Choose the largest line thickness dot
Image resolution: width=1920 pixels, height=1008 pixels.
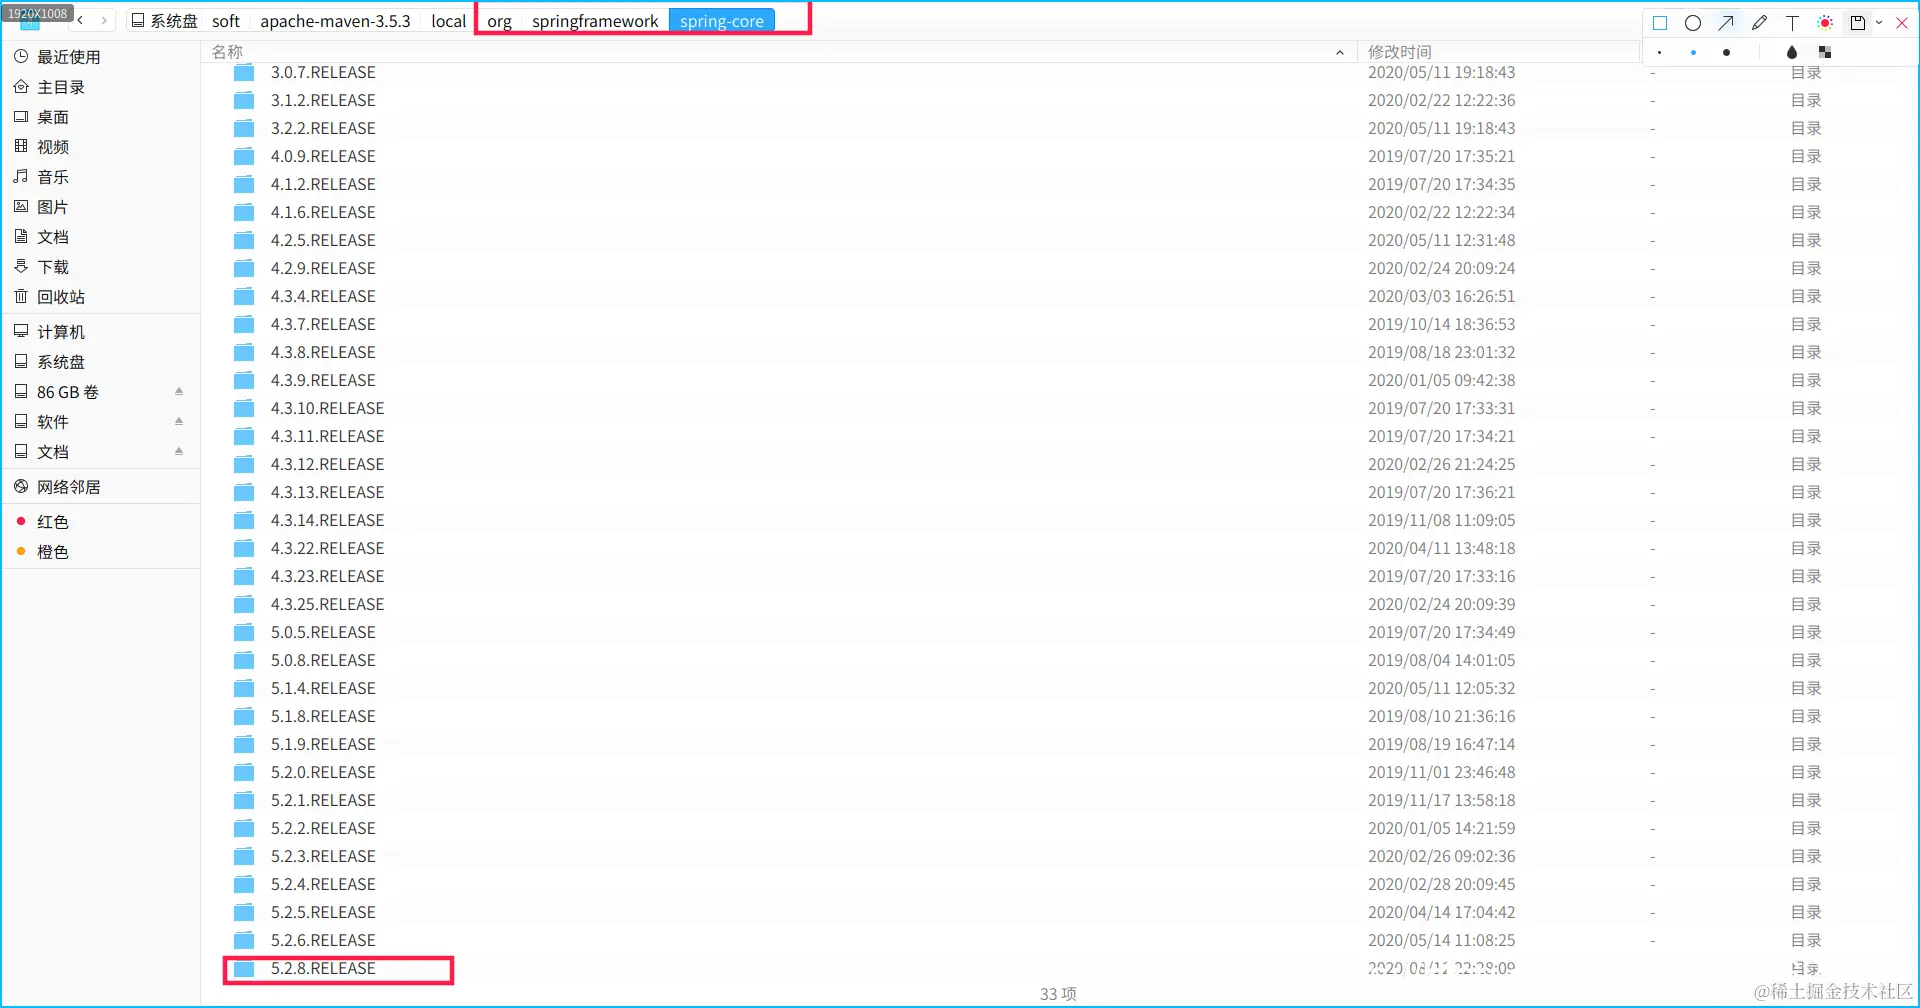pyautogui.click(x=1726, y=52)
